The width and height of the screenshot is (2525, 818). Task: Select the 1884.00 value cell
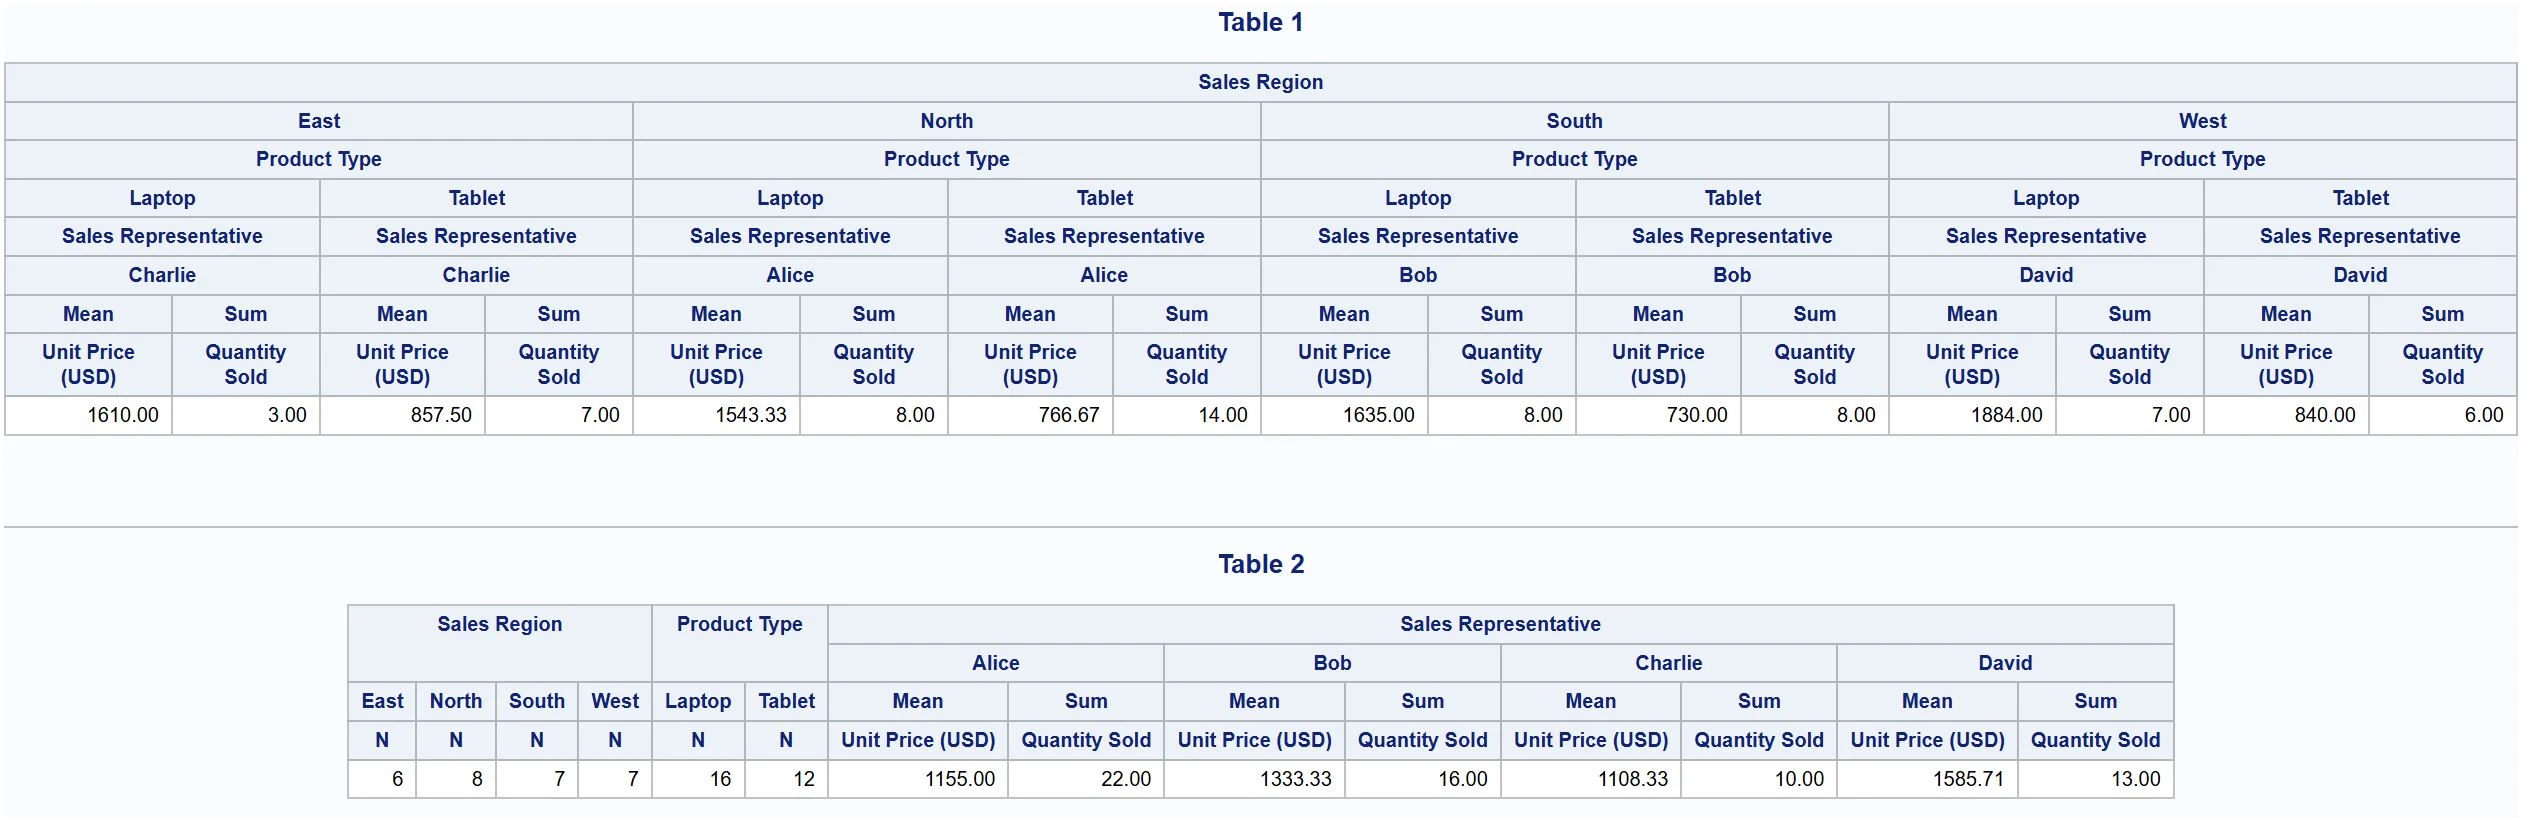[1972, 415]
